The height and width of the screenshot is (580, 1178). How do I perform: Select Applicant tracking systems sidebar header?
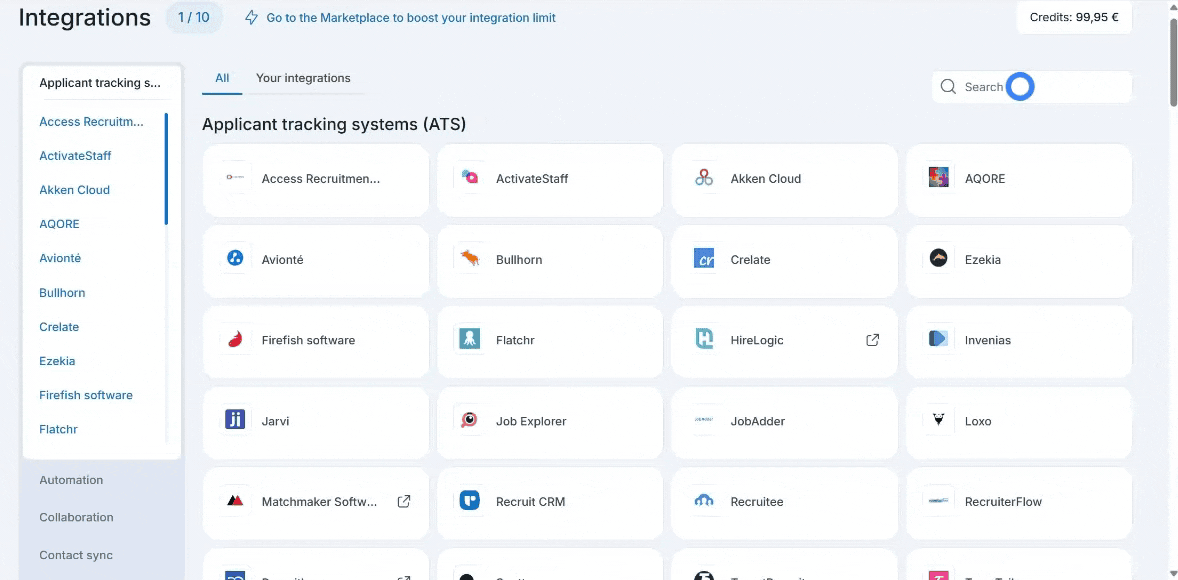point(101,83)
